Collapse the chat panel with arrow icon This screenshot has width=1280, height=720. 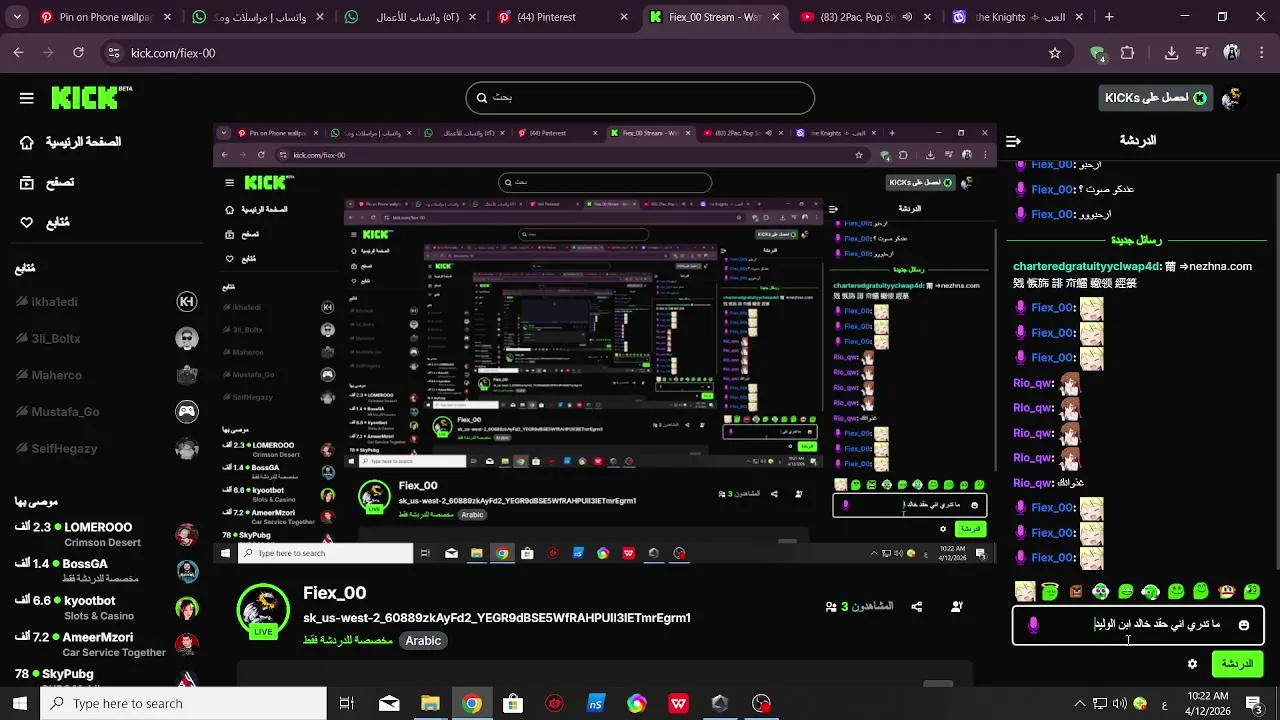click(x=1013, y=141)
